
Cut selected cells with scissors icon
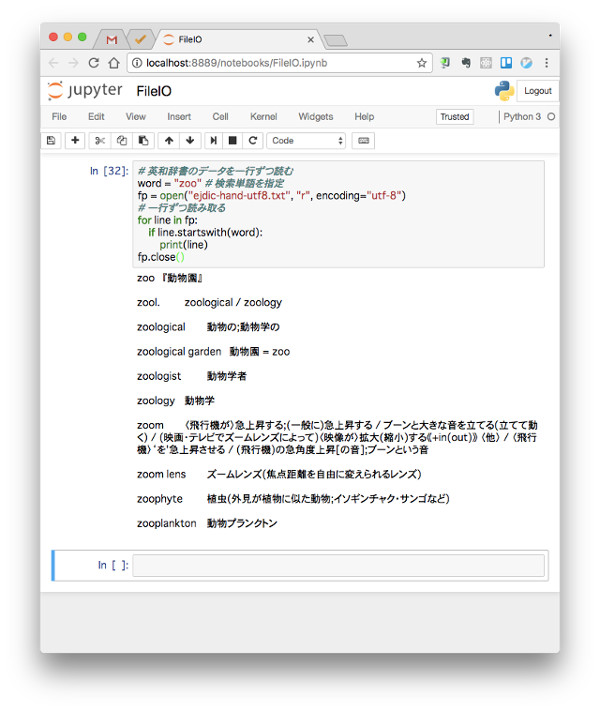coord(100,141)
